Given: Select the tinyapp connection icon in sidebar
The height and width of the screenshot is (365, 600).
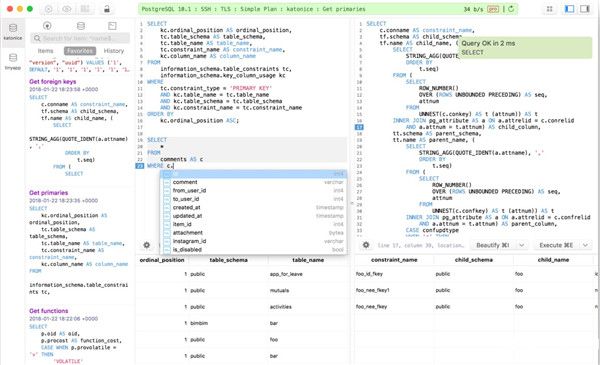Looking at the screenshot, I should tap(13, 61).
